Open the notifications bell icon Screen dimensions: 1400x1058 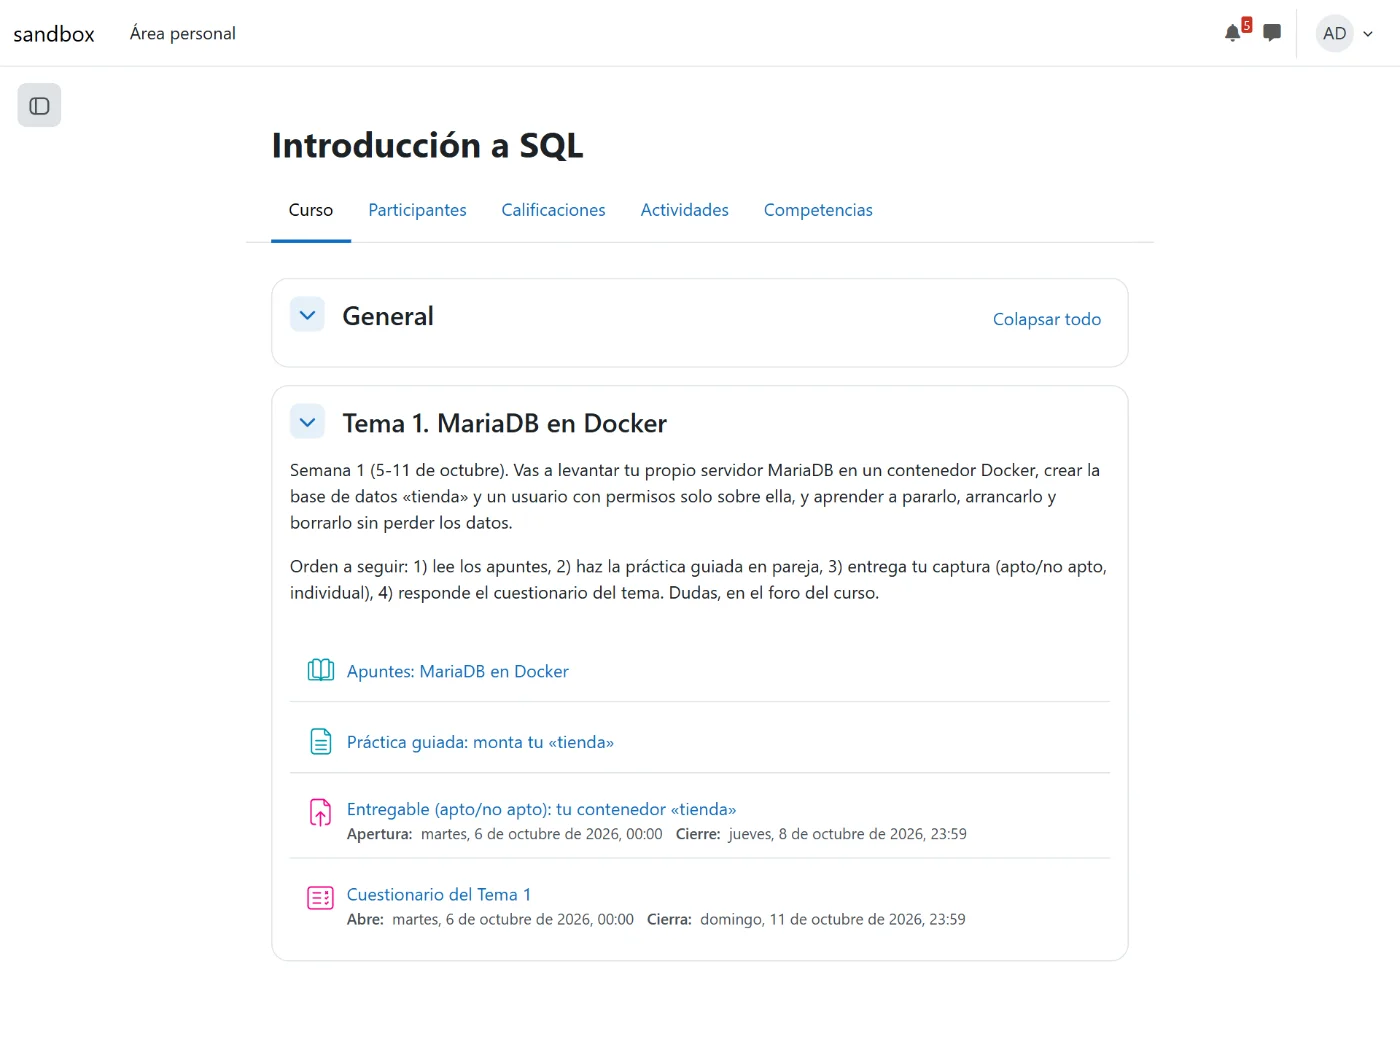(x=1233, y=33)
